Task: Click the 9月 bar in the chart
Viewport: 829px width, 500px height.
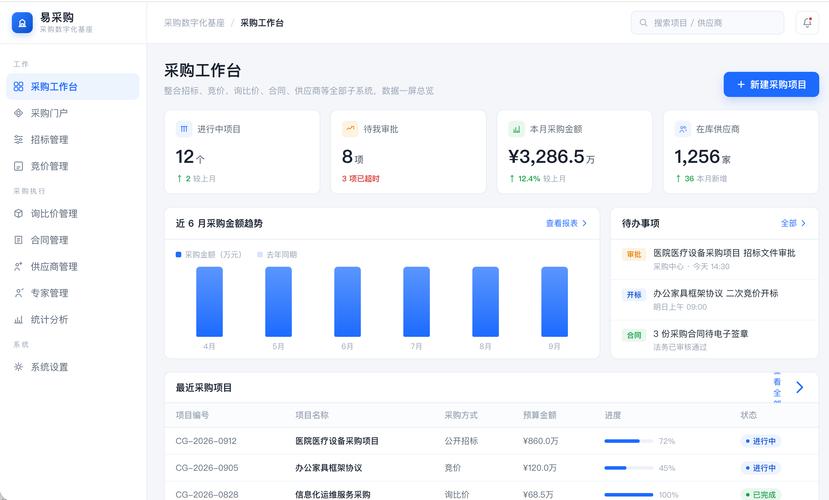Action: (x=554, y=302)
